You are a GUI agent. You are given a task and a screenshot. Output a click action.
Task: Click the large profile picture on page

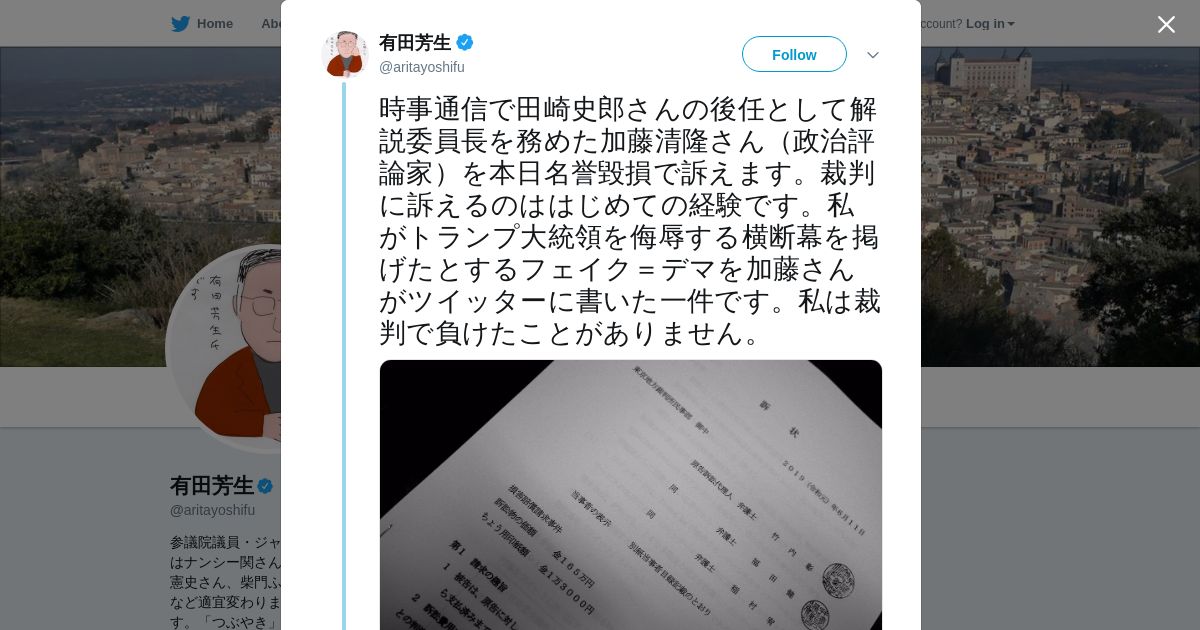pos(224,348)
